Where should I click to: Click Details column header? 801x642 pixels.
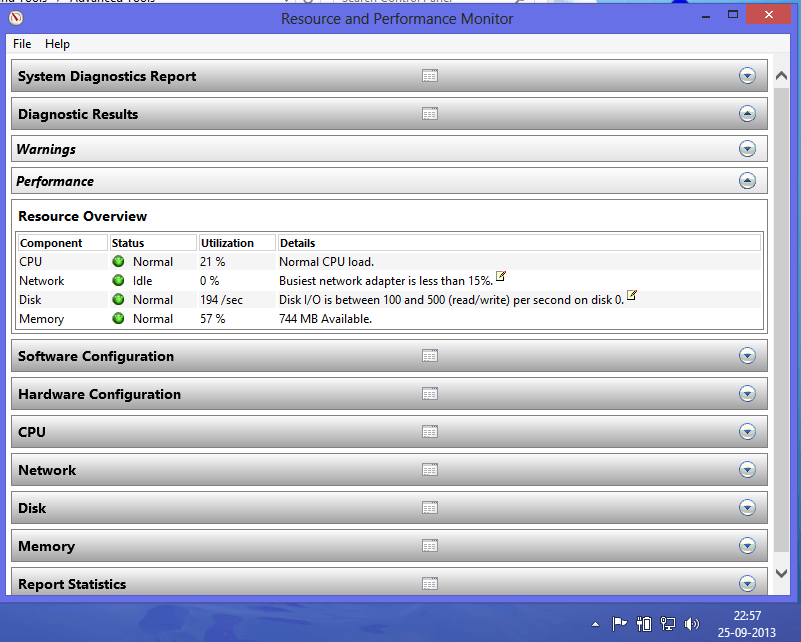pos(519,243)
